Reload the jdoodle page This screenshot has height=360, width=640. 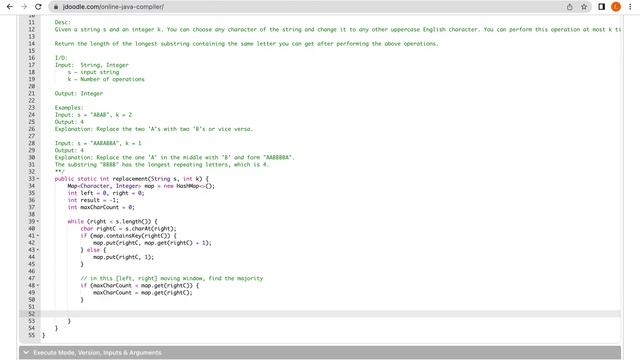[x=38, y=7]
